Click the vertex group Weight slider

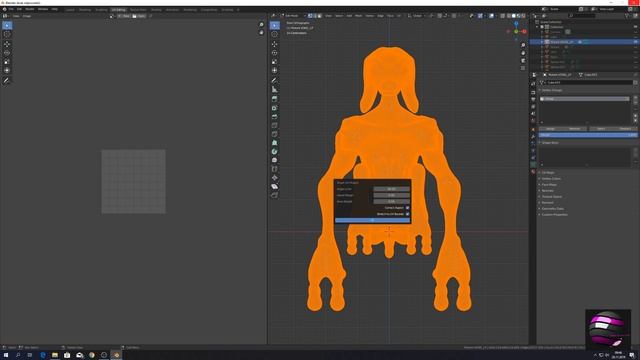click(x=588, y=135)
